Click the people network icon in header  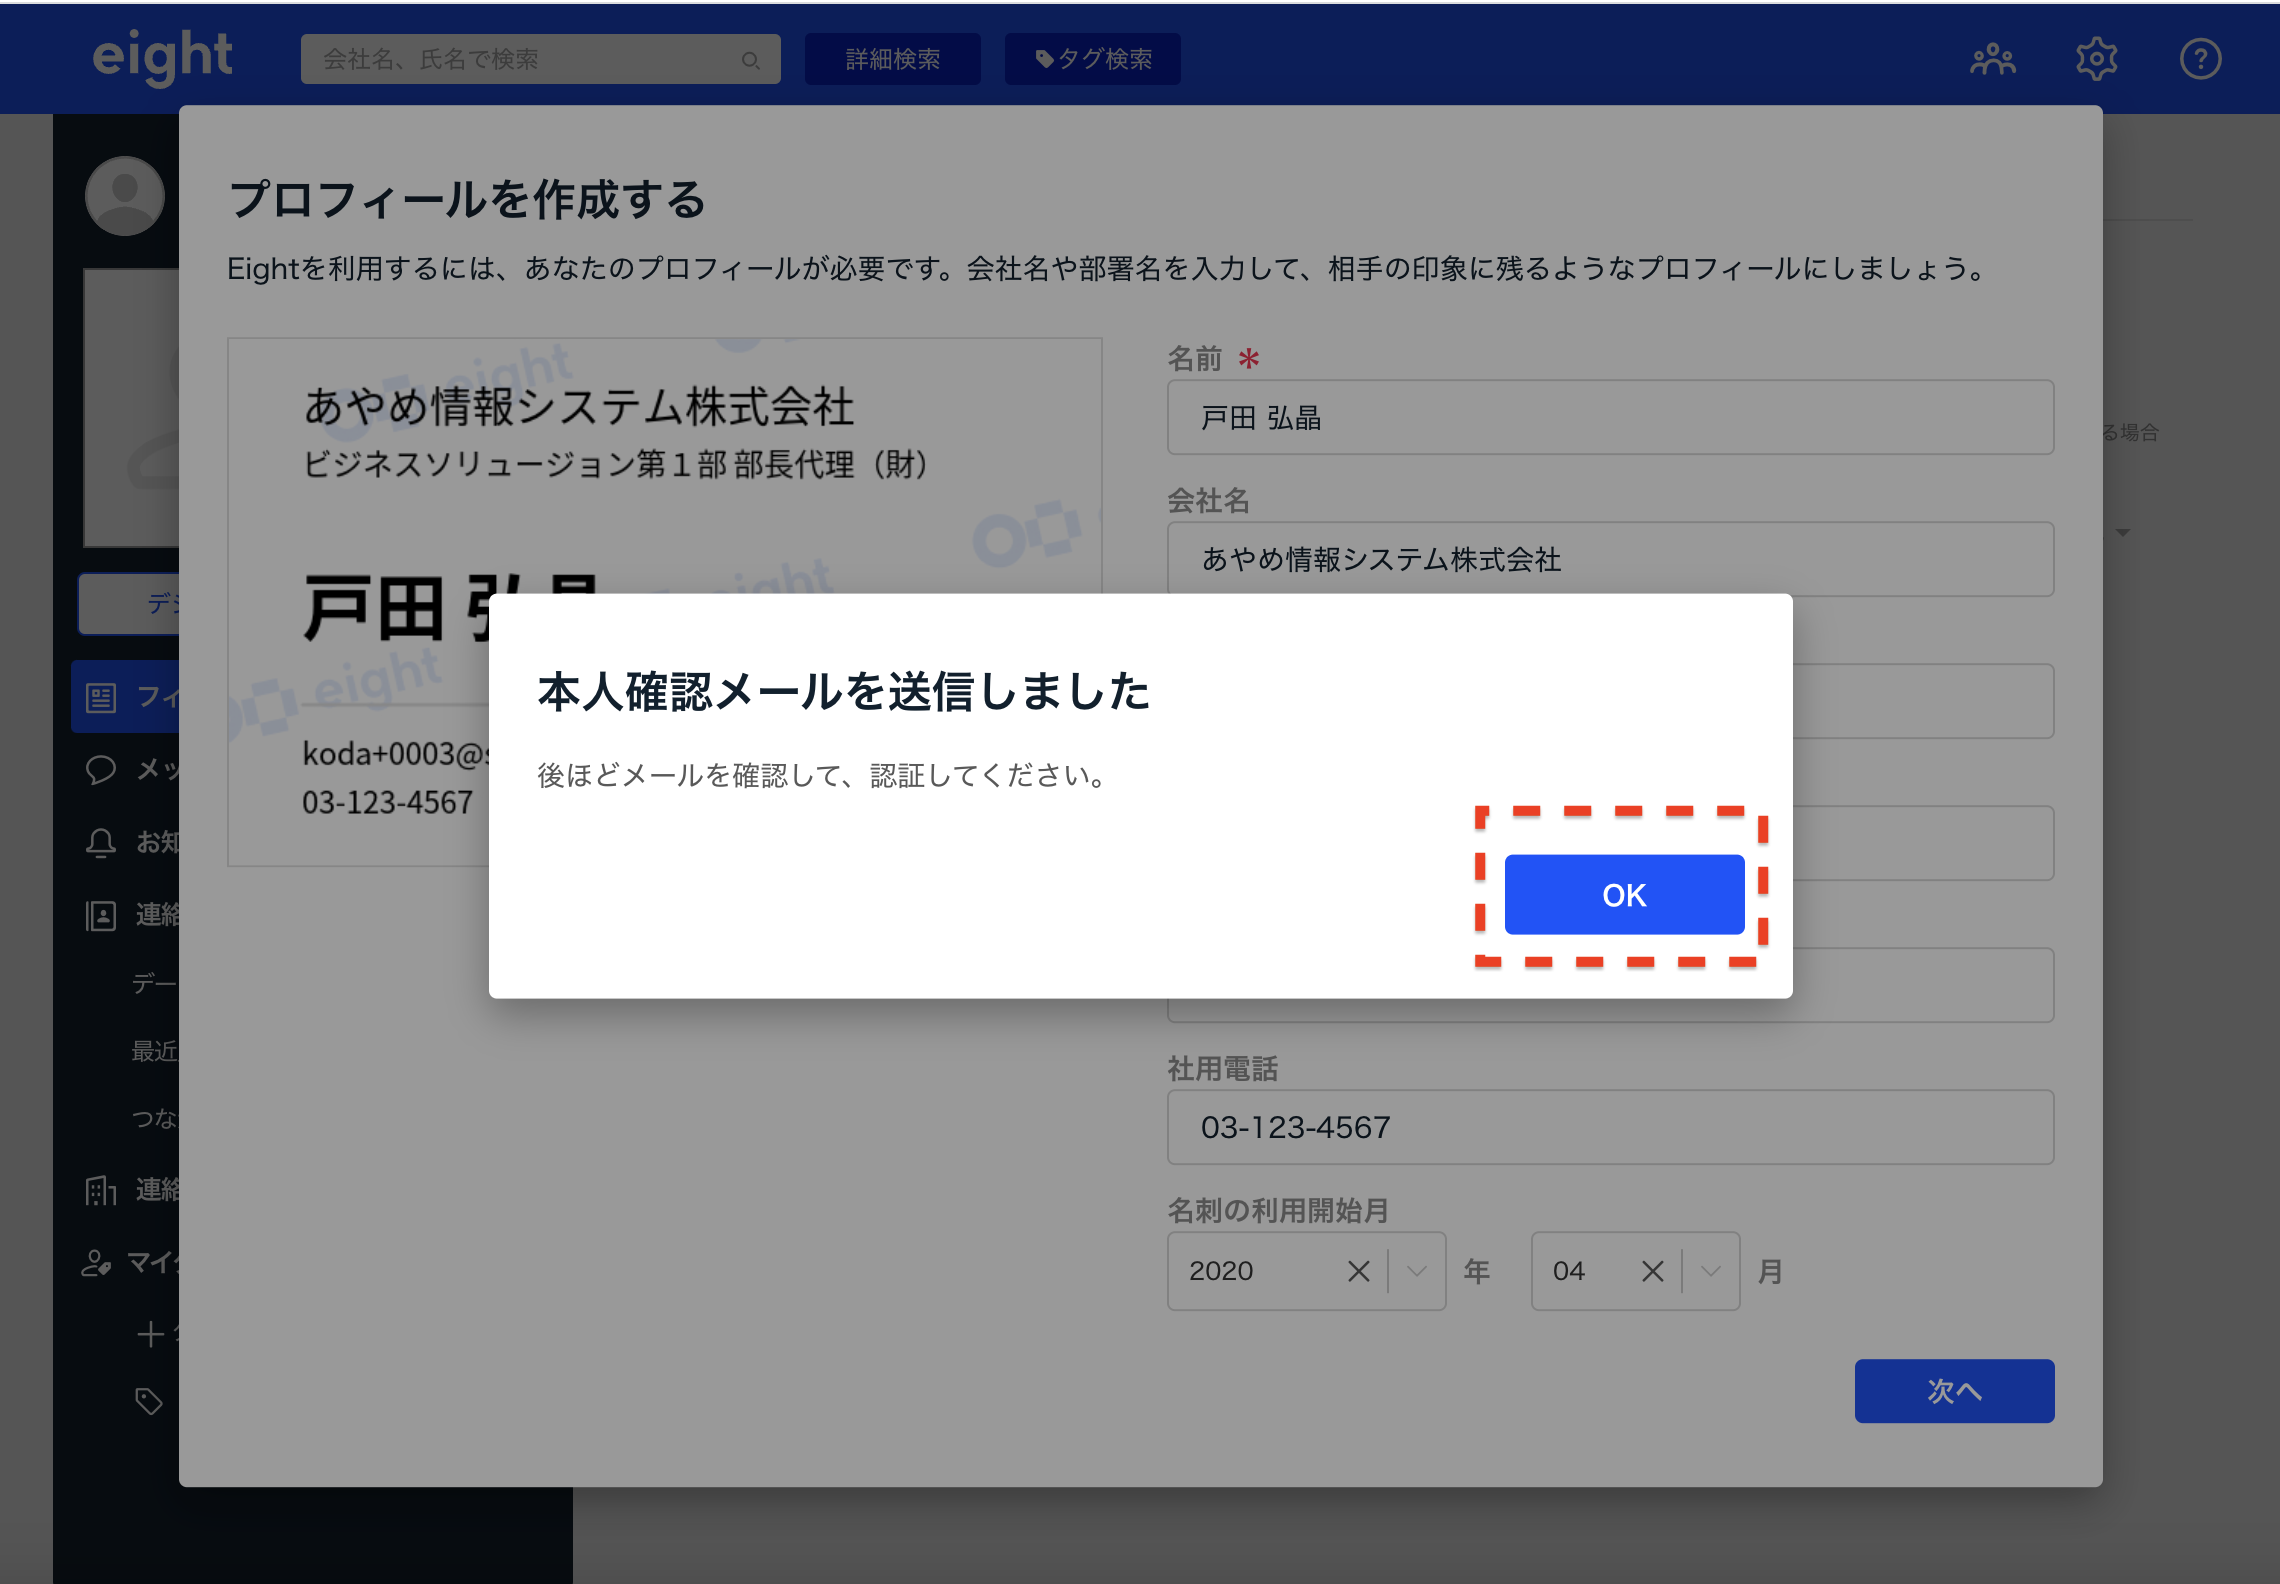1992,59
